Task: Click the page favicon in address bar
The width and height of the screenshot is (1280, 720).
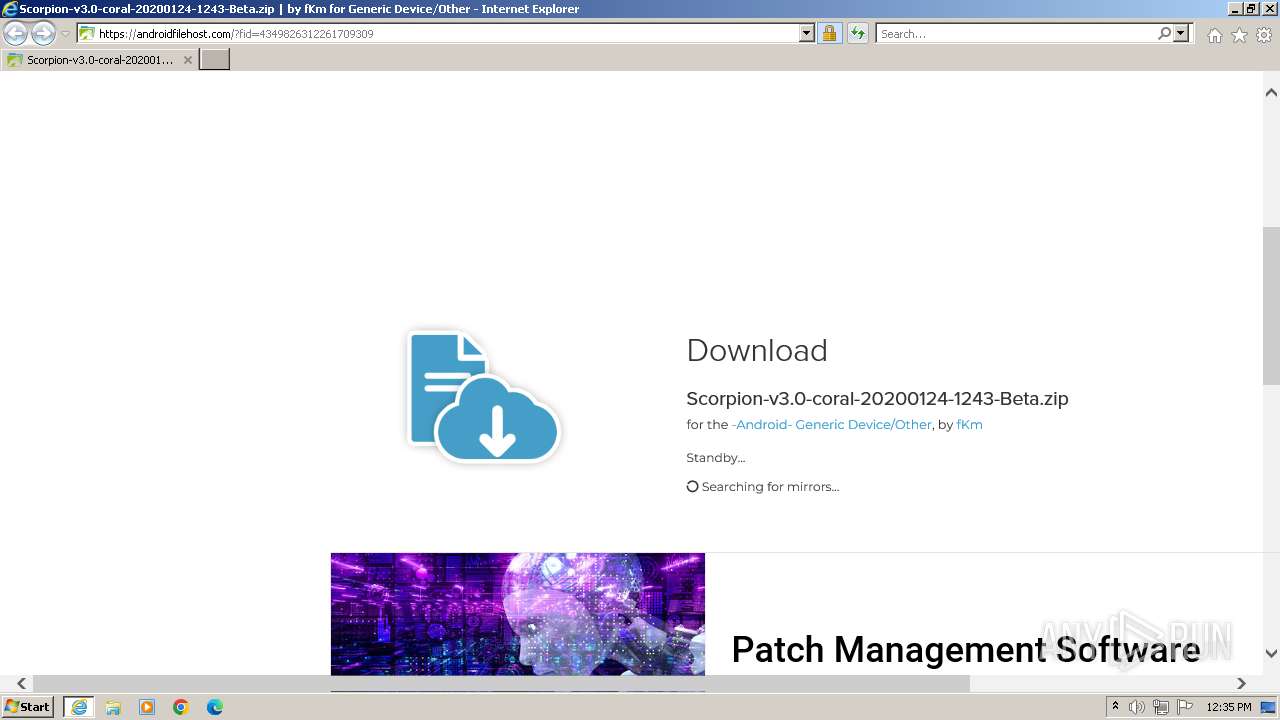Action: click(87, 34)
